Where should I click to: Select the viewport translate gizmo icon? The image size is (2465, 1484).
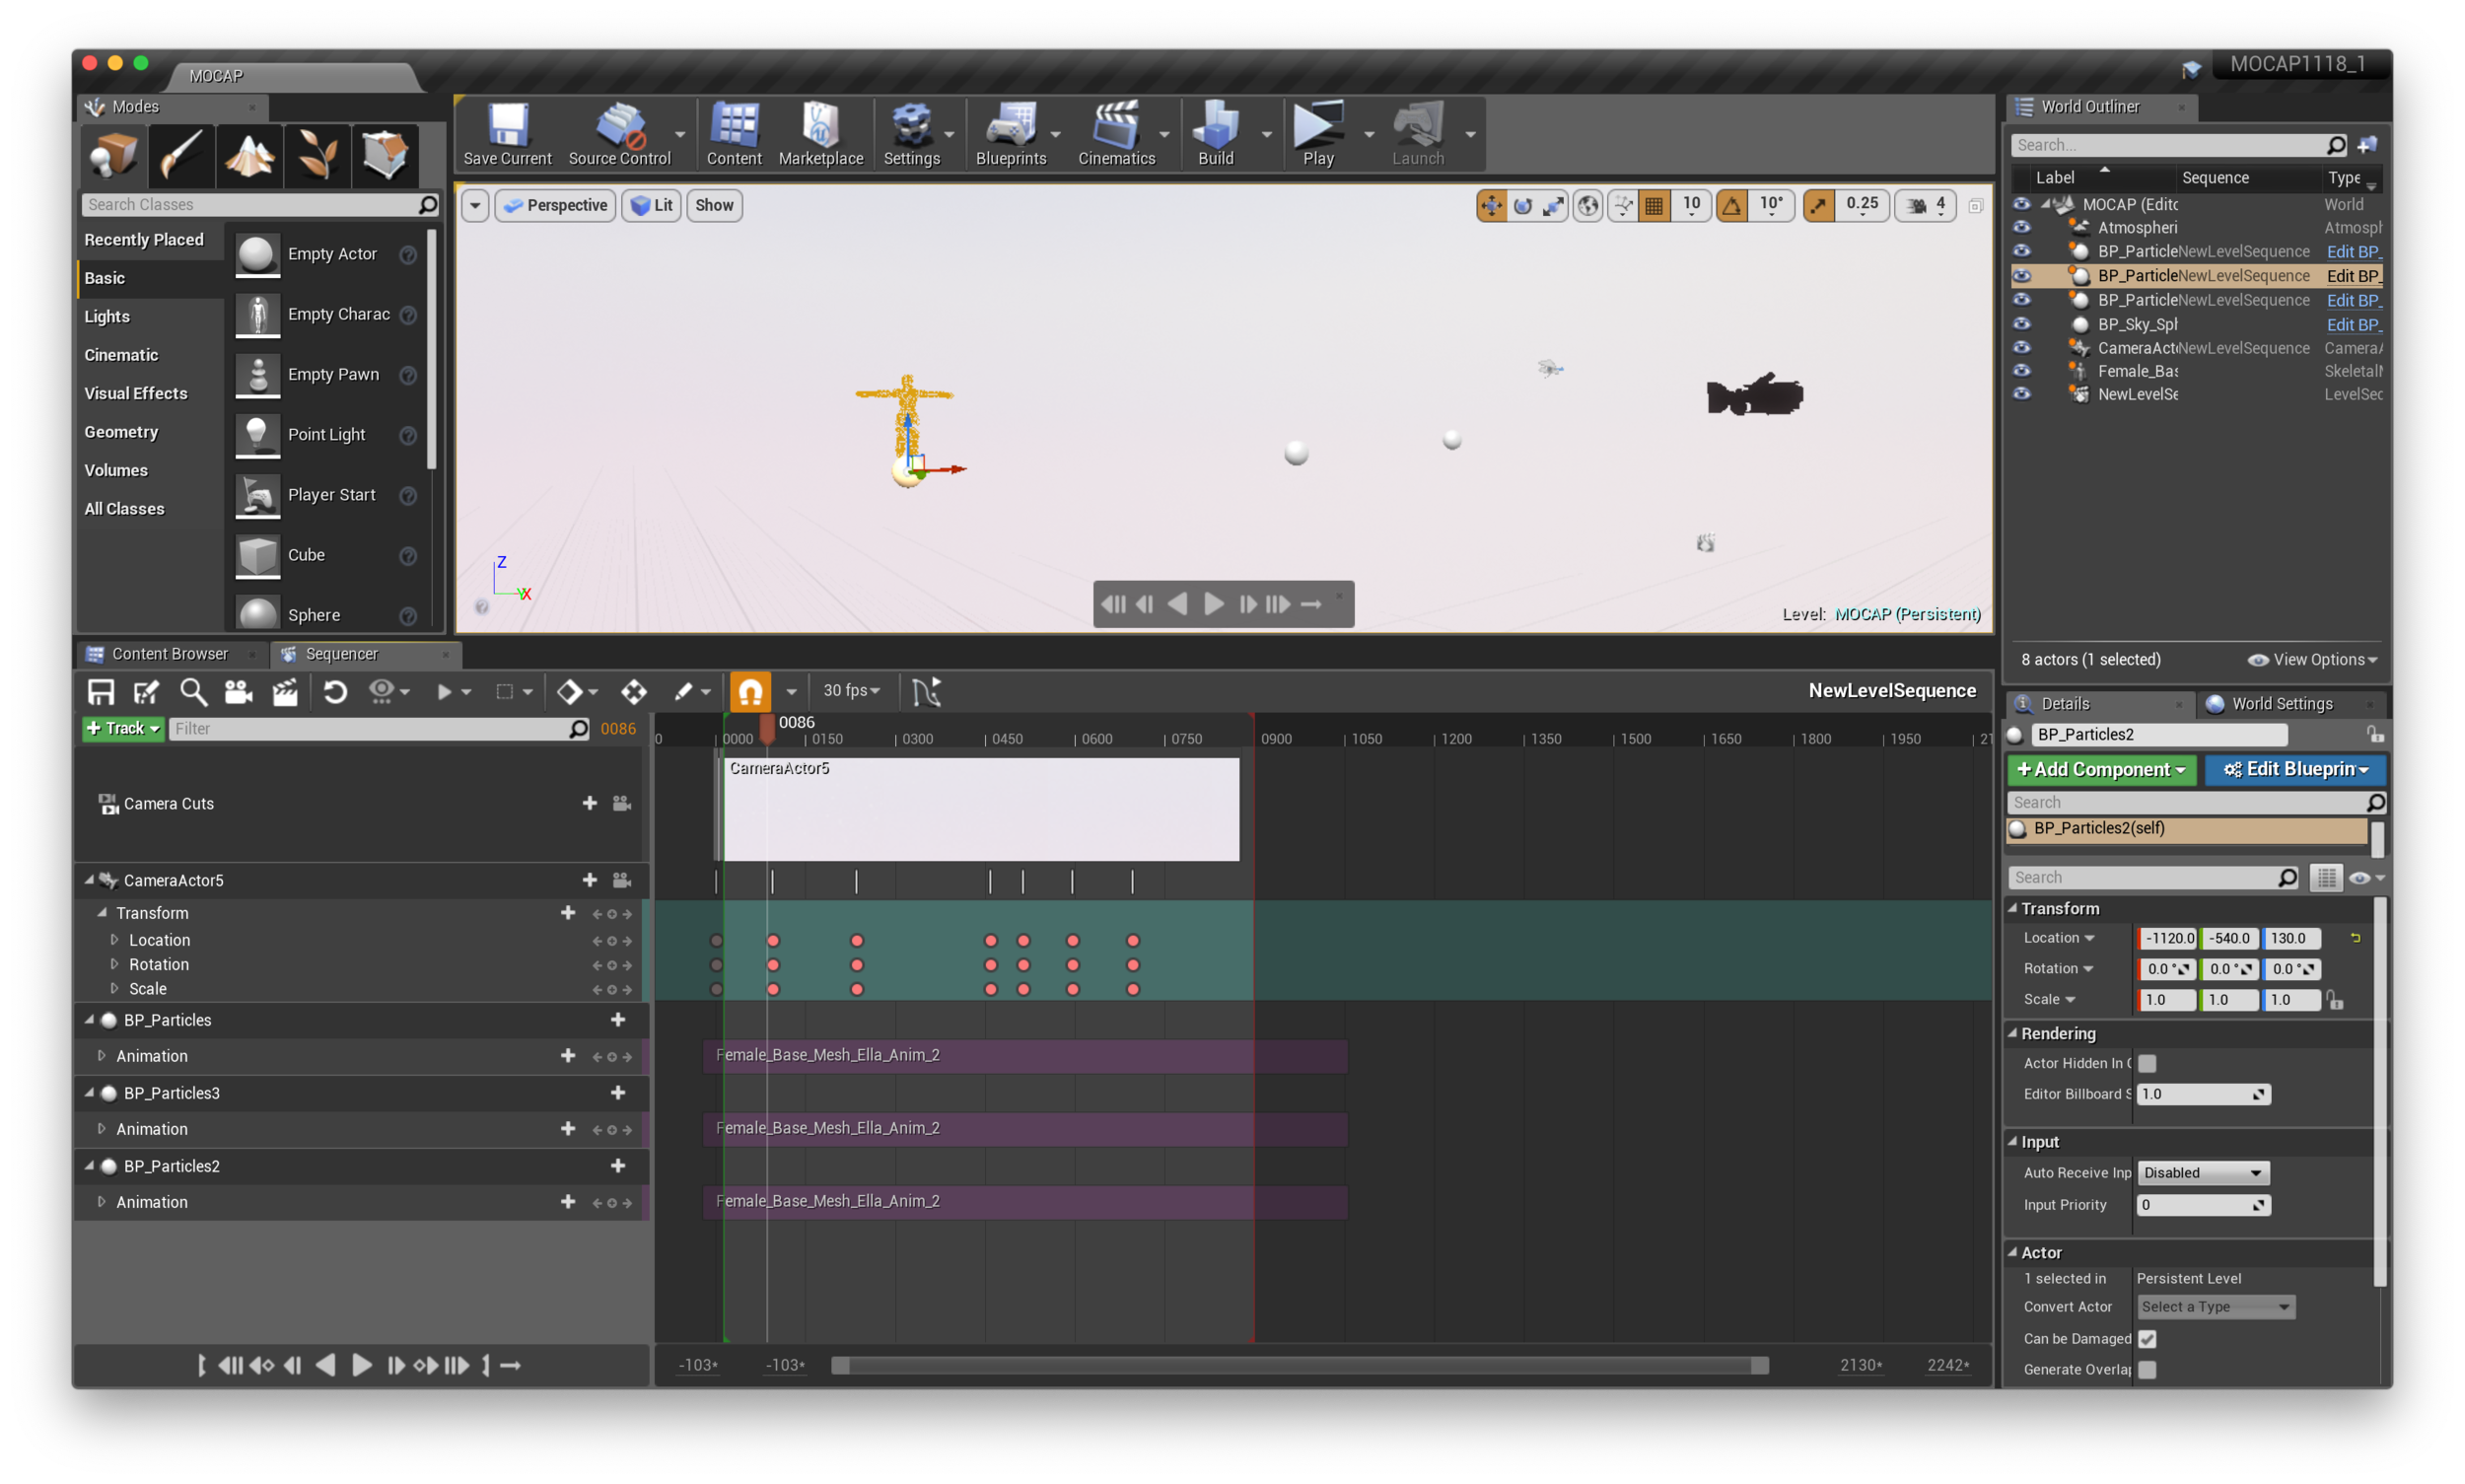(1491, 205)
